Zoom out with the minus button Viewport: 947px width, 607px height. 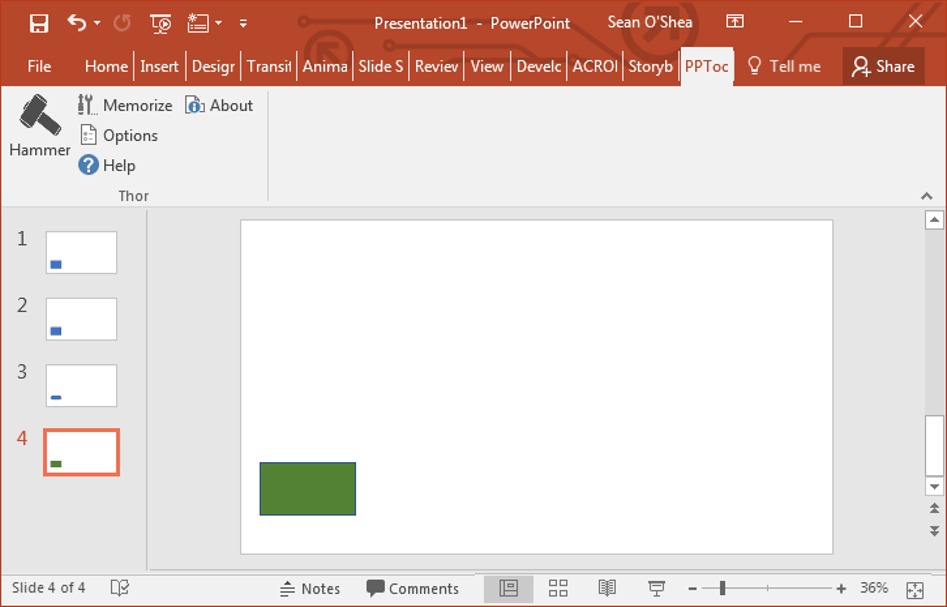693,588
